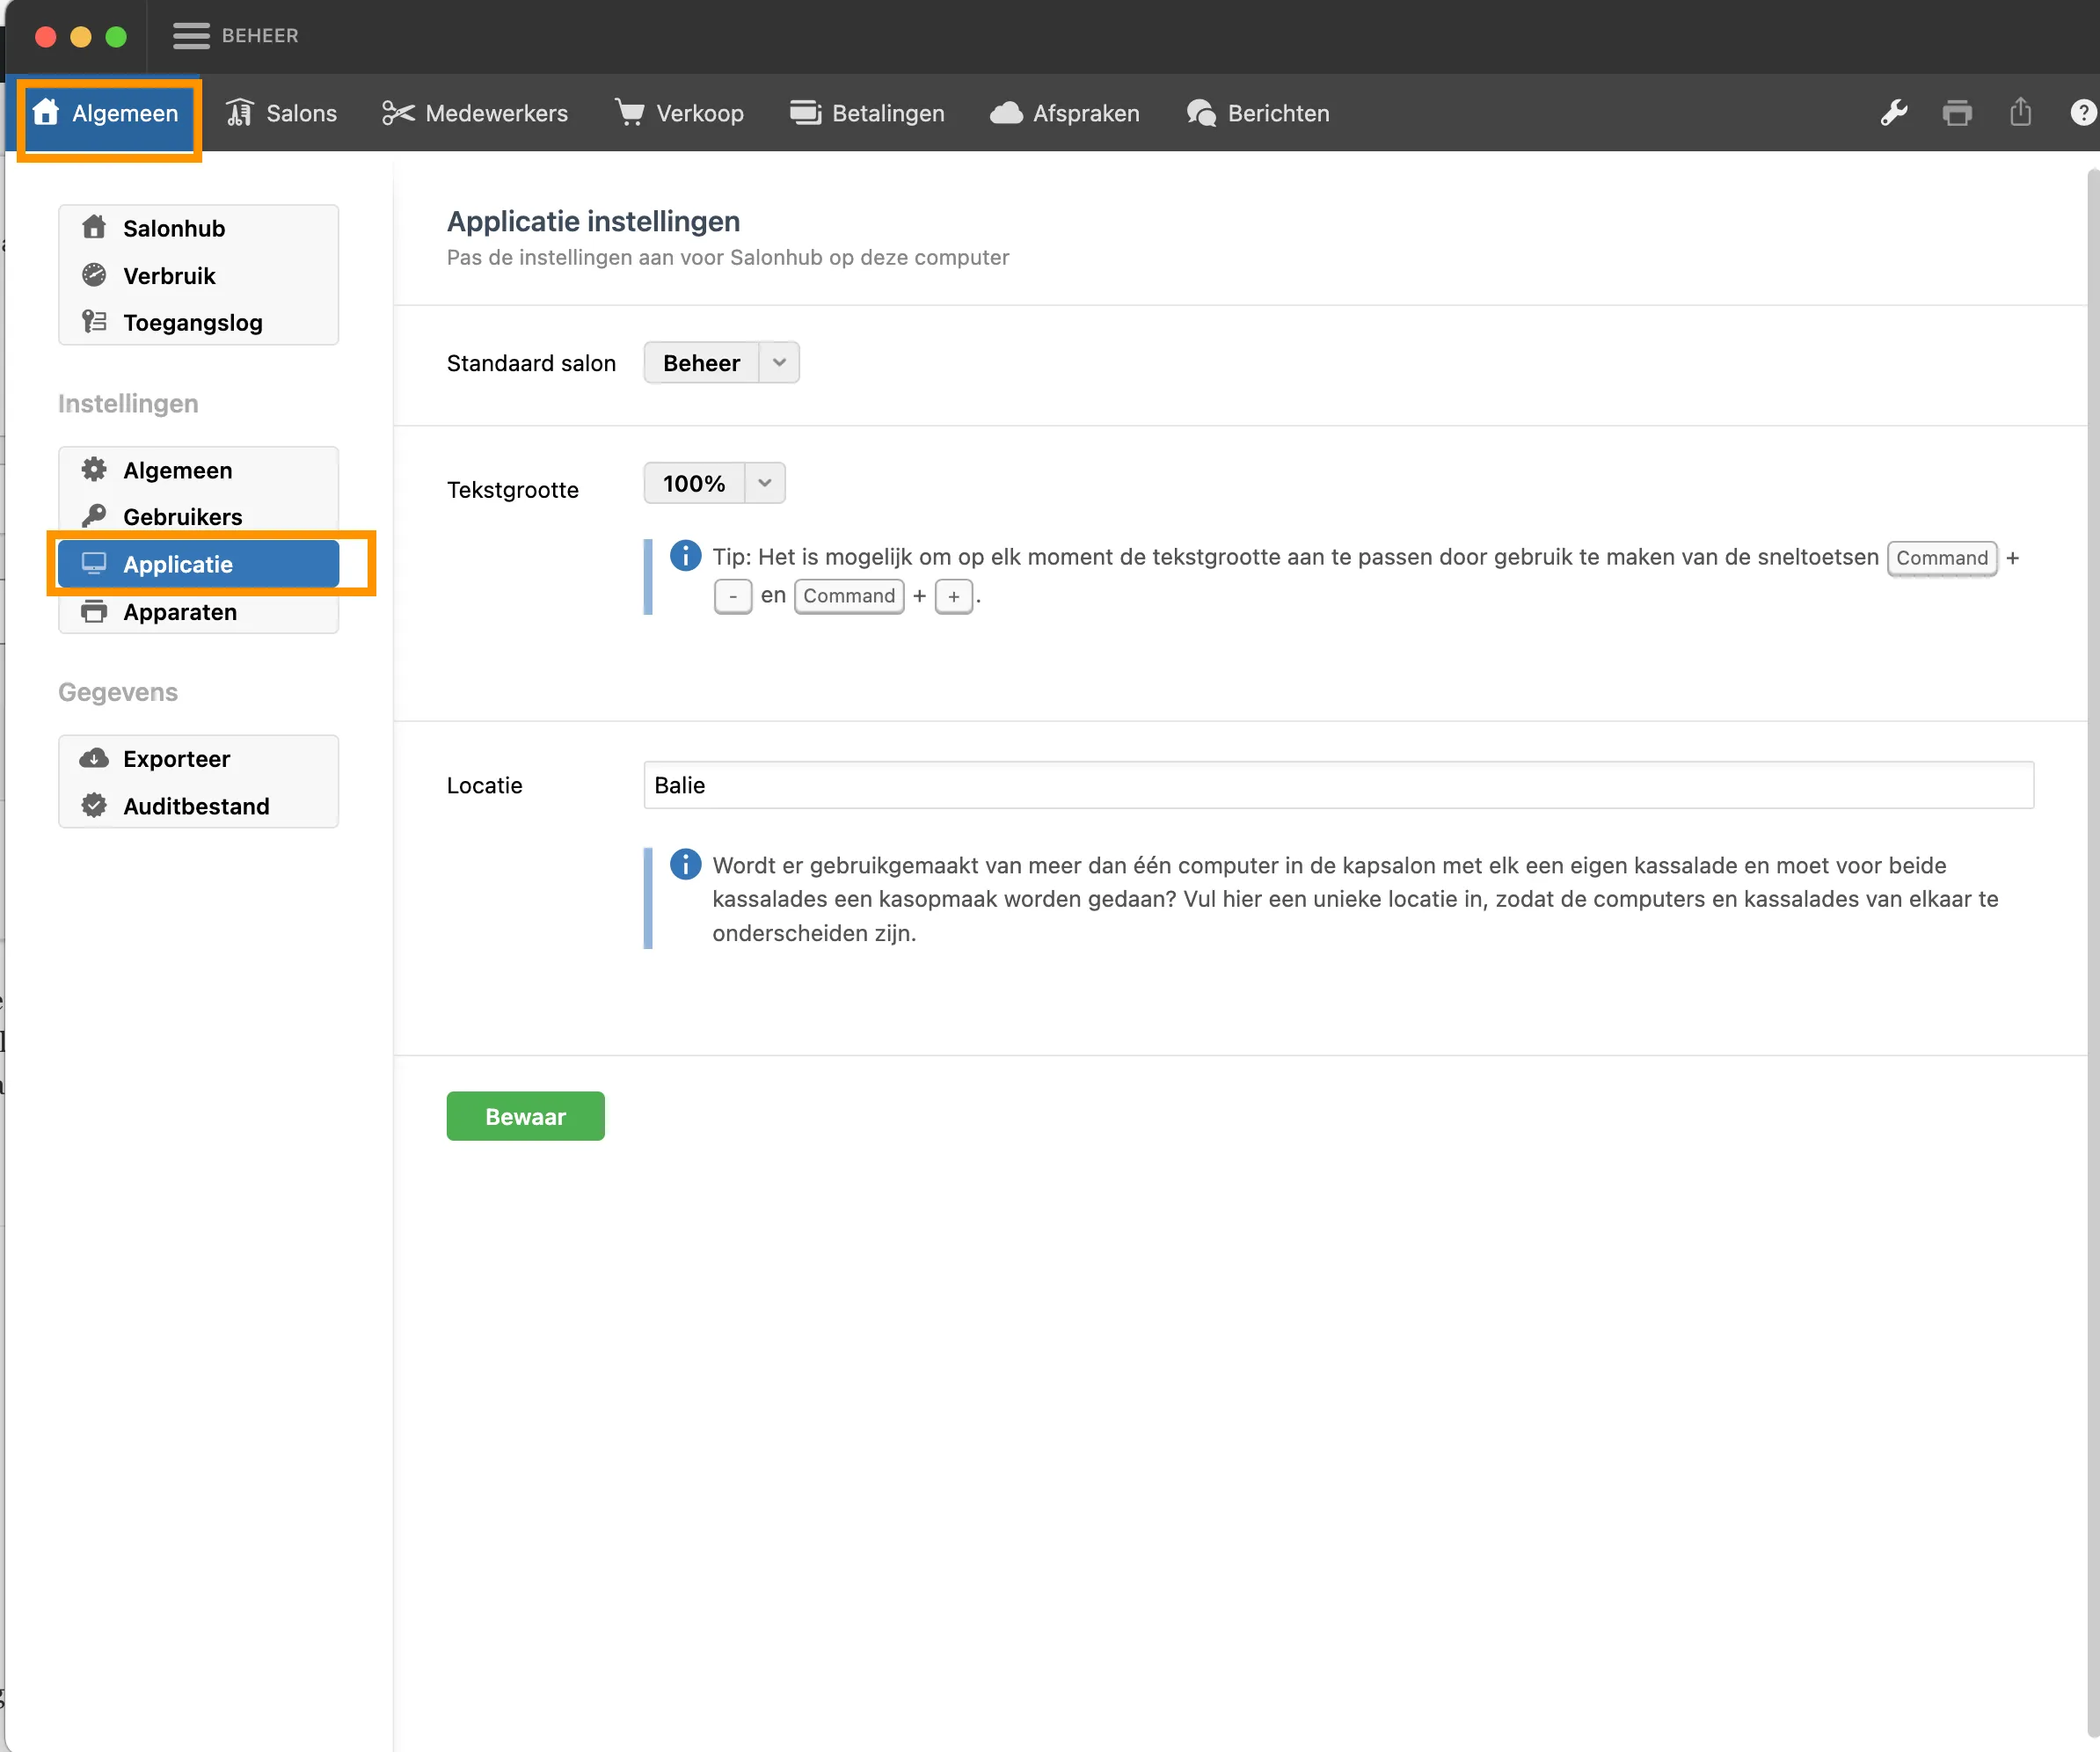Open the hamburger menu next to BEHEER

click(x=191, y=36)
